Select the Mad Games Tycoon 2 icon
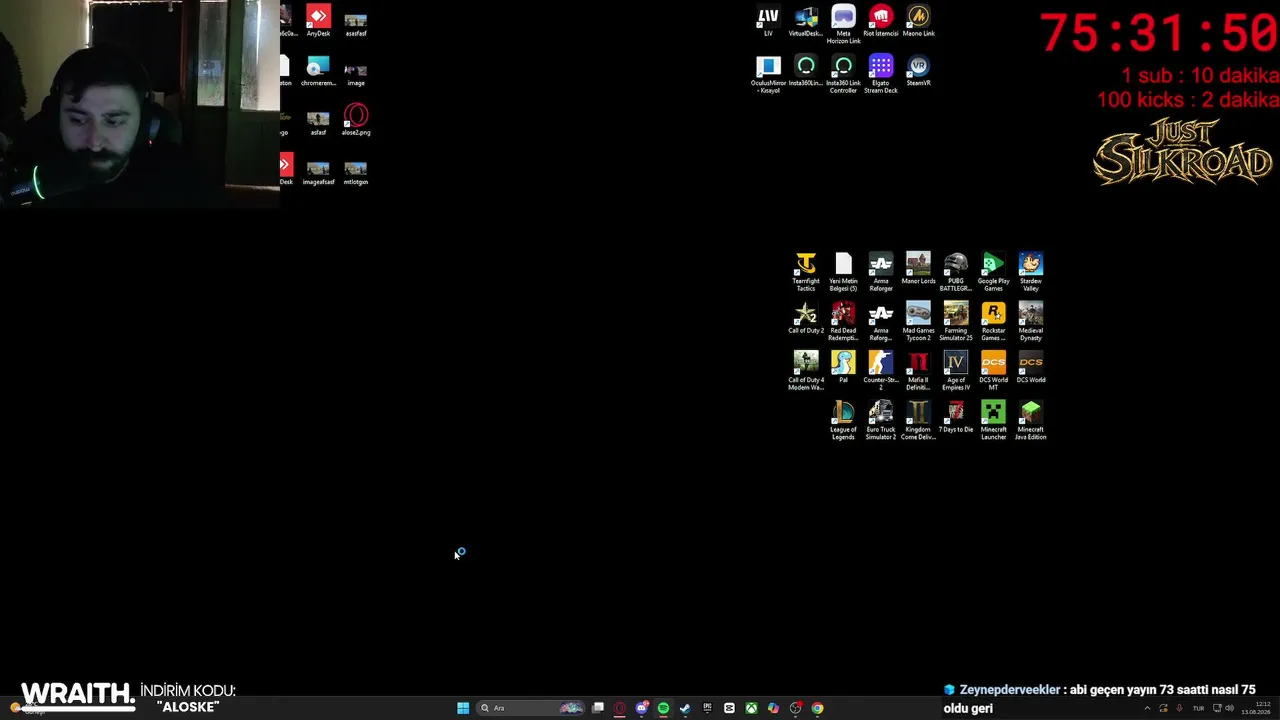 [x=918, y=322]
